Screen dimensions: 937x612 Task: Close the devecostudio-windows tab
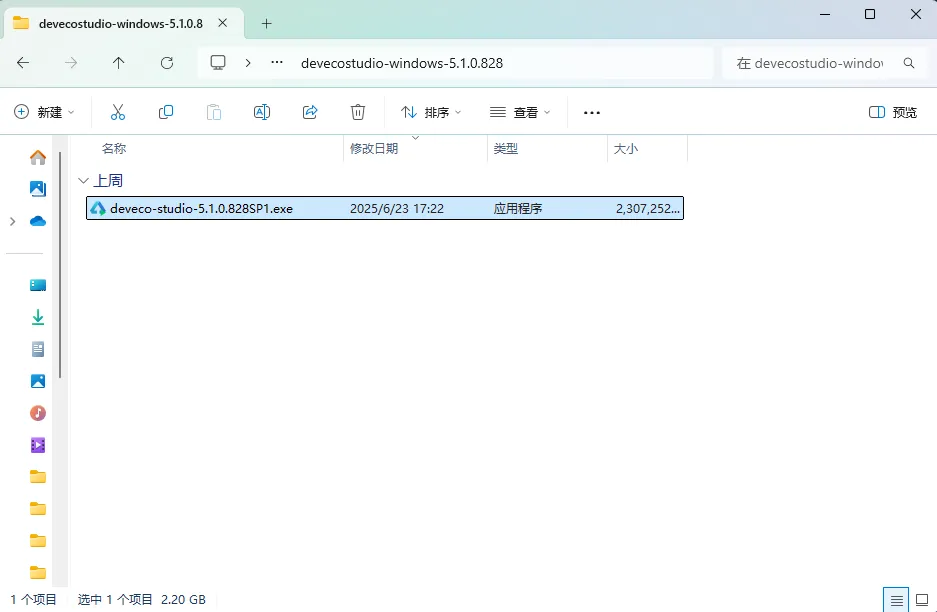222,23
